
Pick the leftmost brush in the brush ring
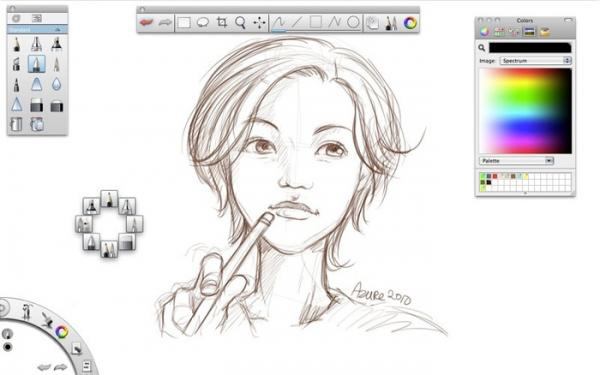pos(84,224)
